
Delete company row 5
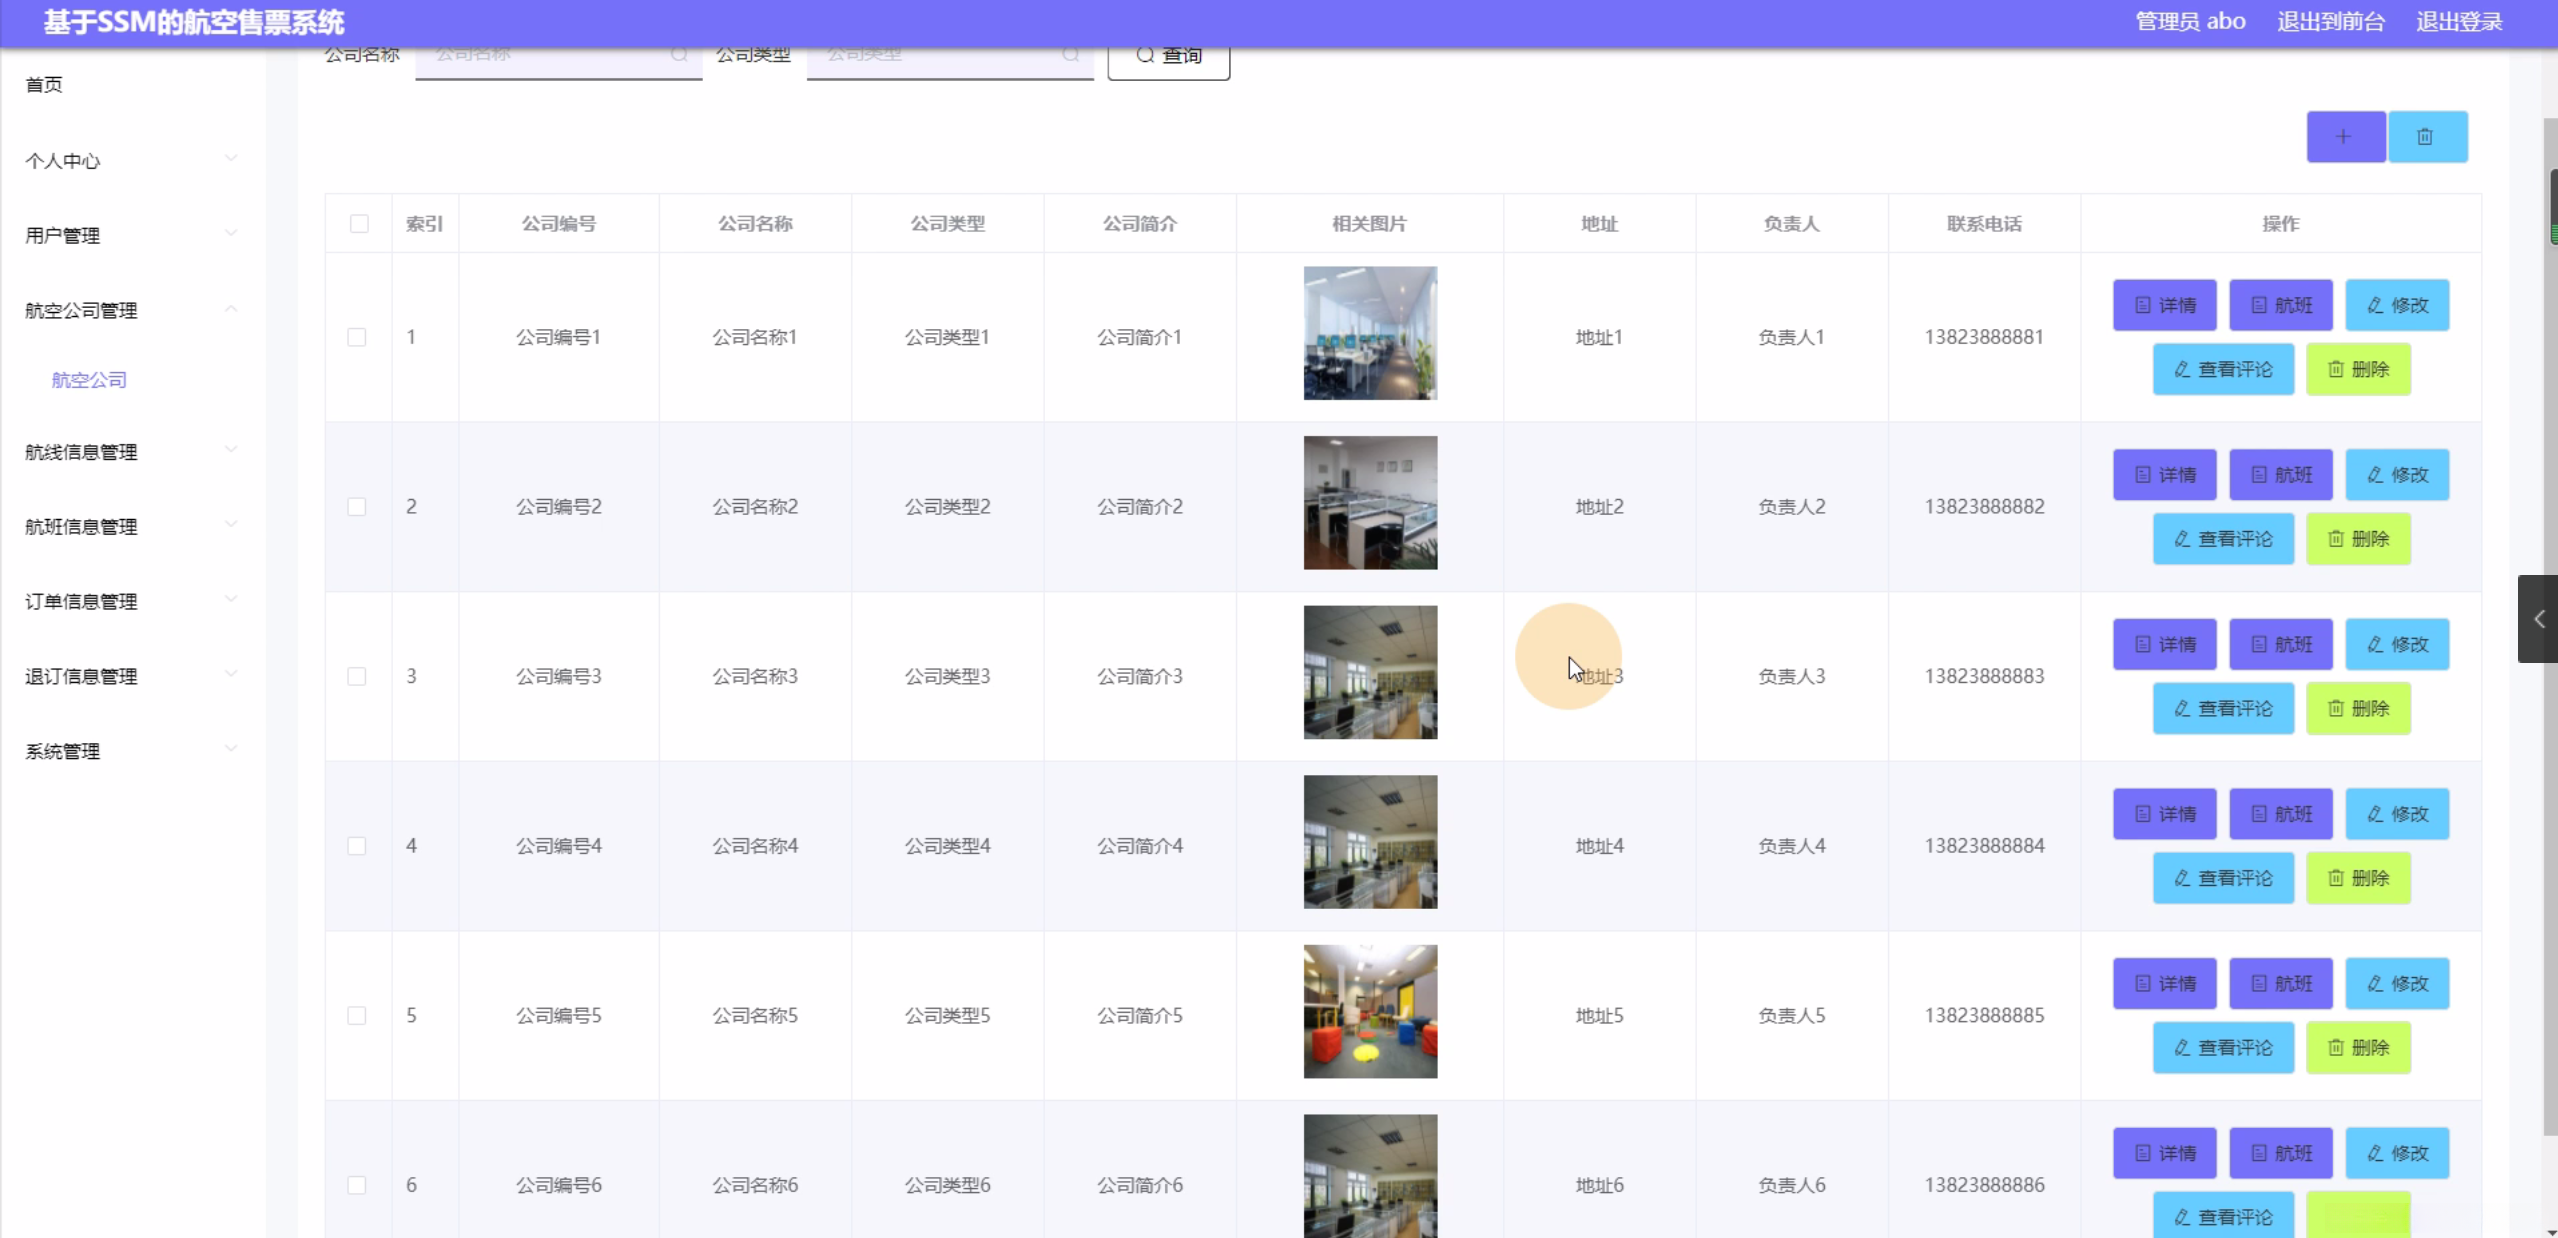coord(2358,1047)
